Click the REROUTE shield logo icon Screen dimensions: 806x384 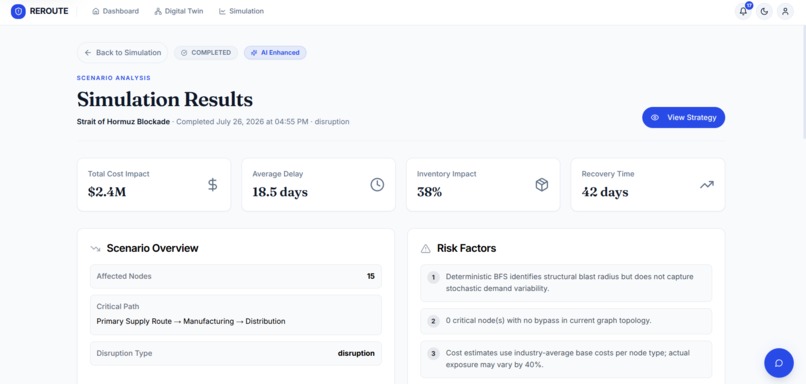pyautogui.click(x=18, y=11)
